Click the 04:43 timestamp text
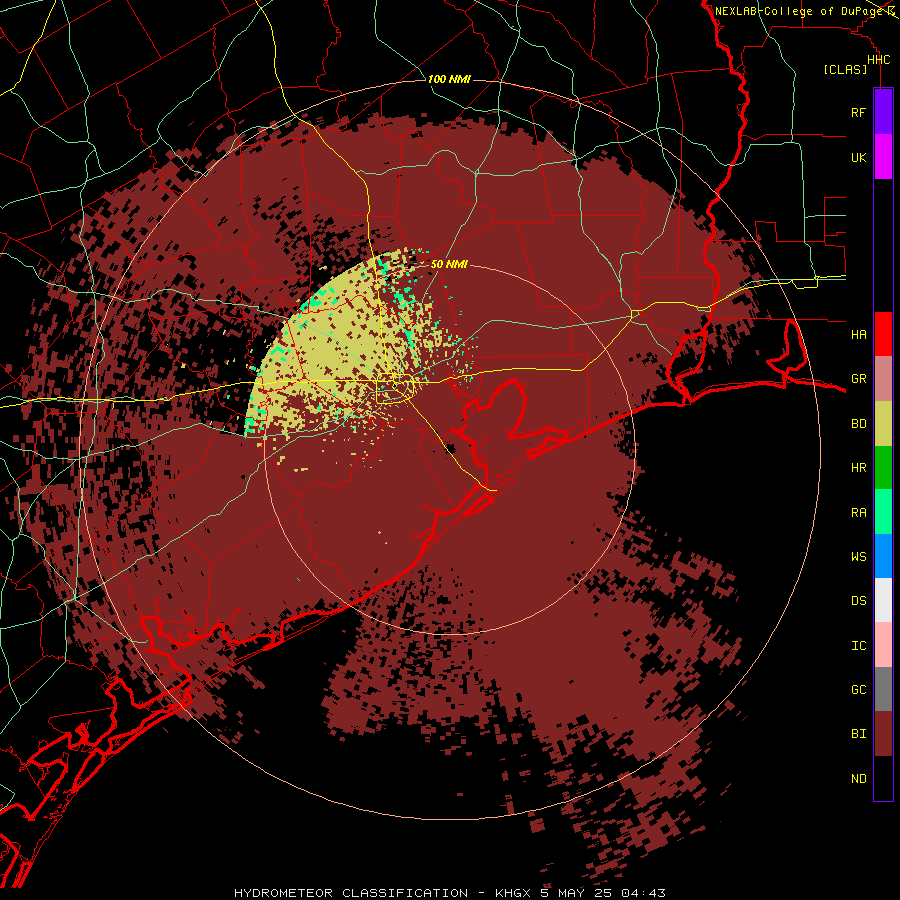The height and width of the screenshot is (900, 900). [643, 893]
